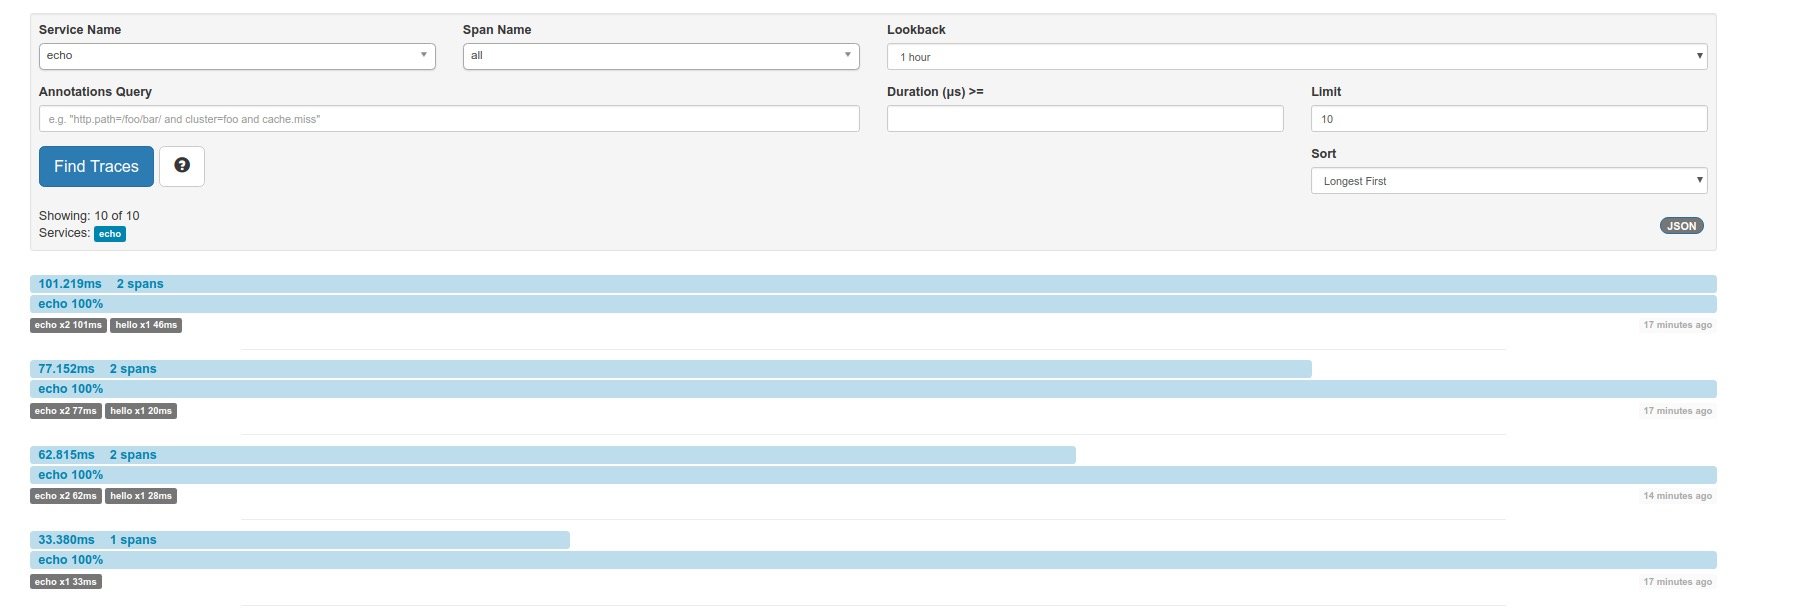Open the Sort dropdown set to Longest First
The height and width of the screenshot is (615, 1799).
(x=1508, y=181)
